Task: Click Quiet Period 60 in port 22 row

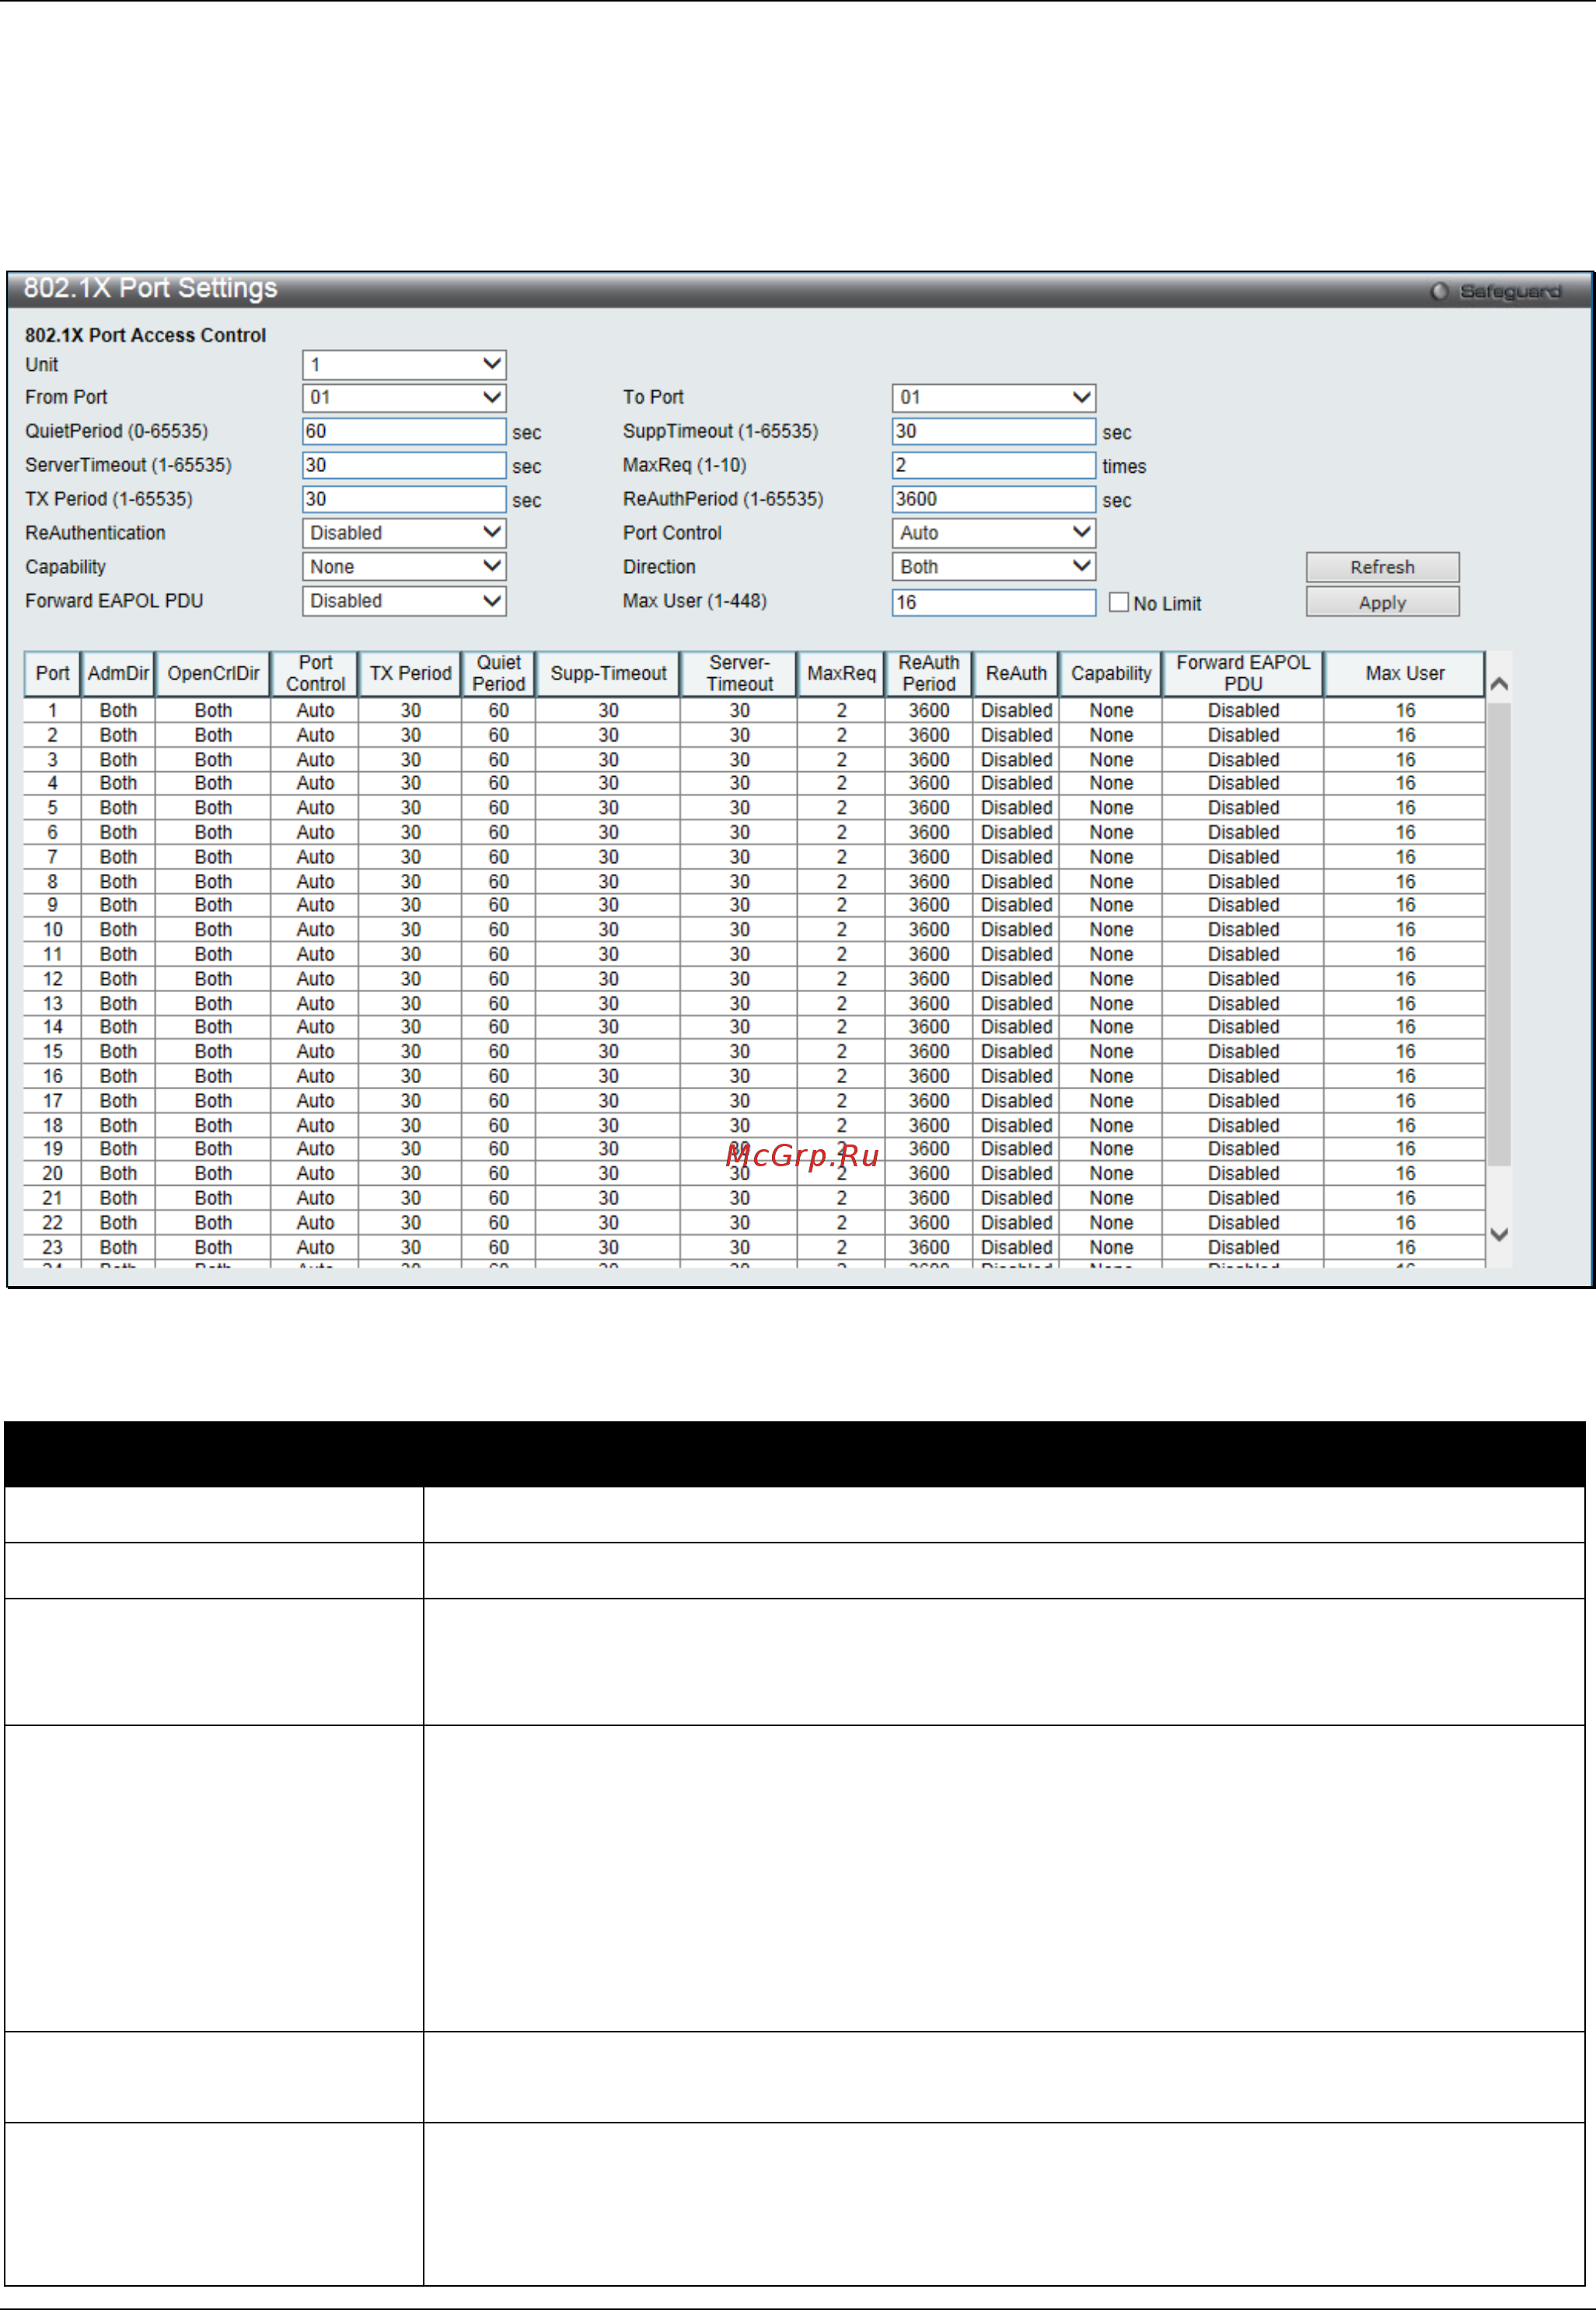Action: [x=498, y=1223]
